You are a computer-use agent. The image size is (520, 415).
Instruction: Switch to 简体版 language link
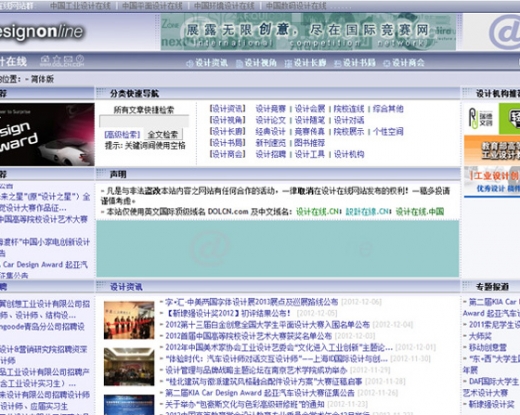click(42, 79)
